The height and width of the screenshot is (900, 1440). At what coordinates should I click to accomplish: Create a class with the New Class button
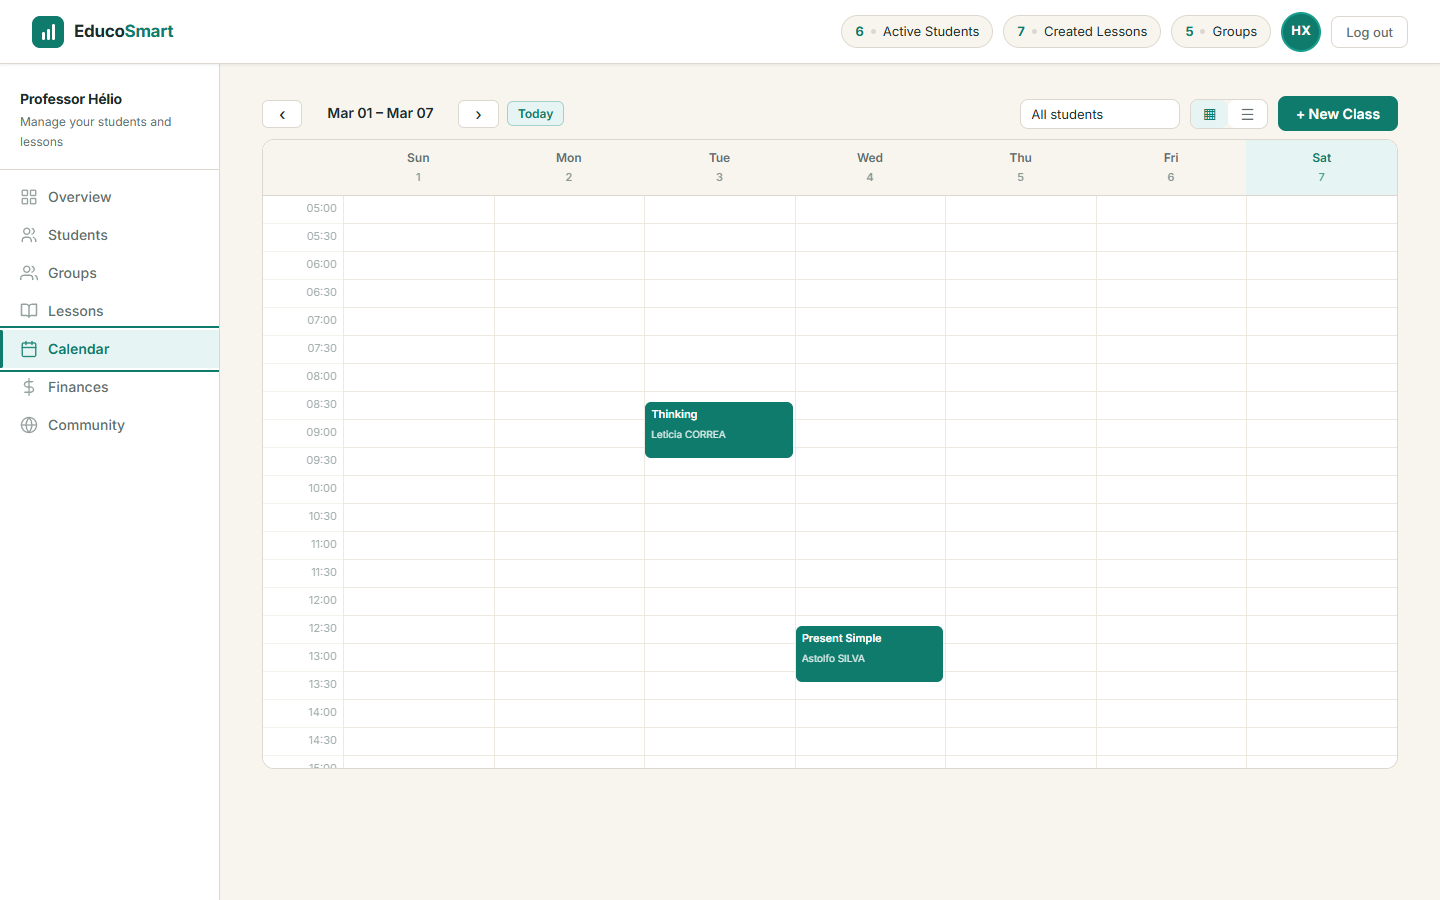point(1337,113)
